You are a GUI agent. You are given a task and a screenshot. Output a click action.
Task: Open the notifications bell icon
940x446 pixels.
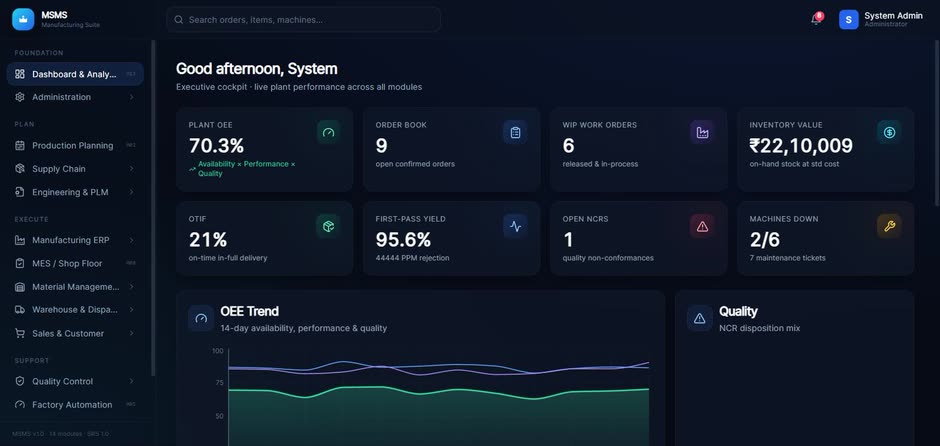coord(816,19)
